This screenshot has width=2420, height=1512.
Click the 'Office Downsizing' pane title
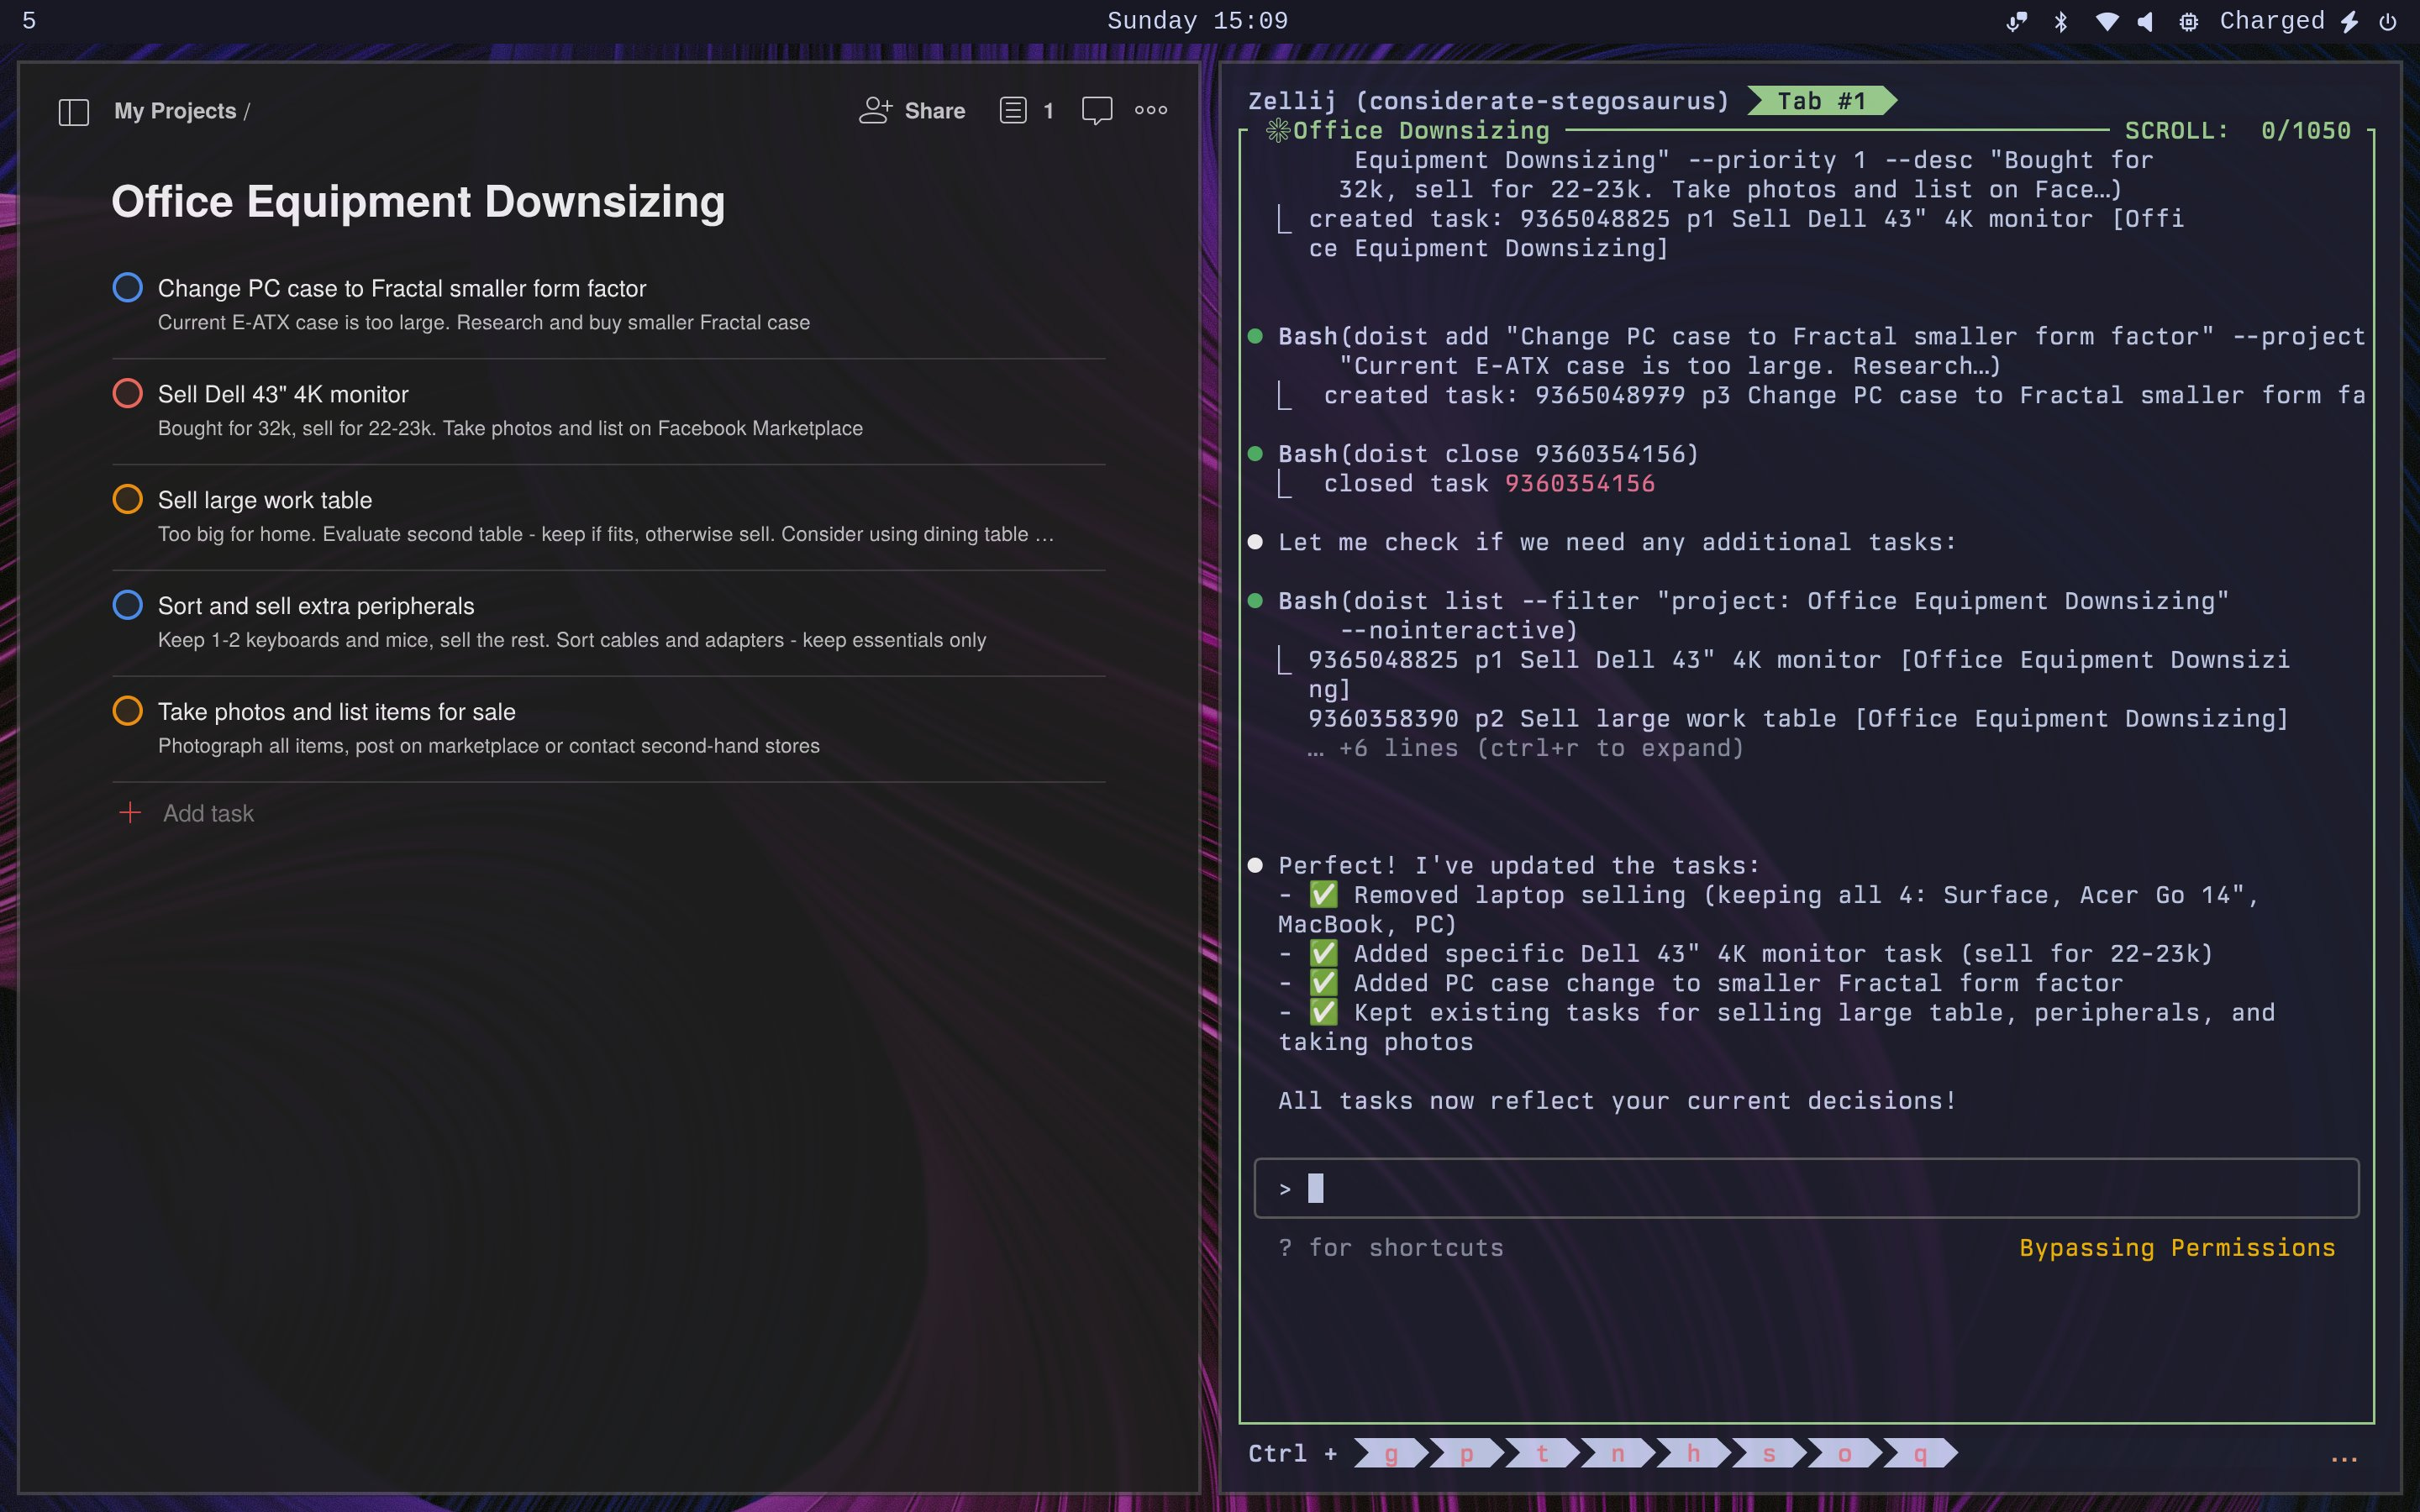pos(1421,131)
